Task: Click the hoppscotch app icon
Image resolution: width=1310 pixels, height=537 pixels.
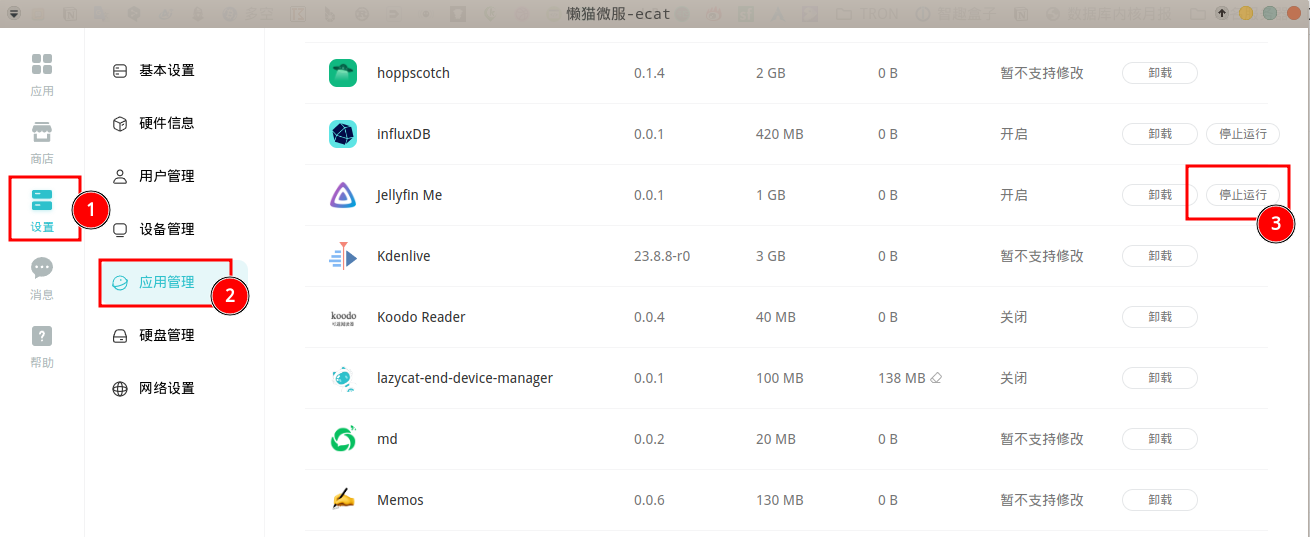Action: click(x=343, y=73)
